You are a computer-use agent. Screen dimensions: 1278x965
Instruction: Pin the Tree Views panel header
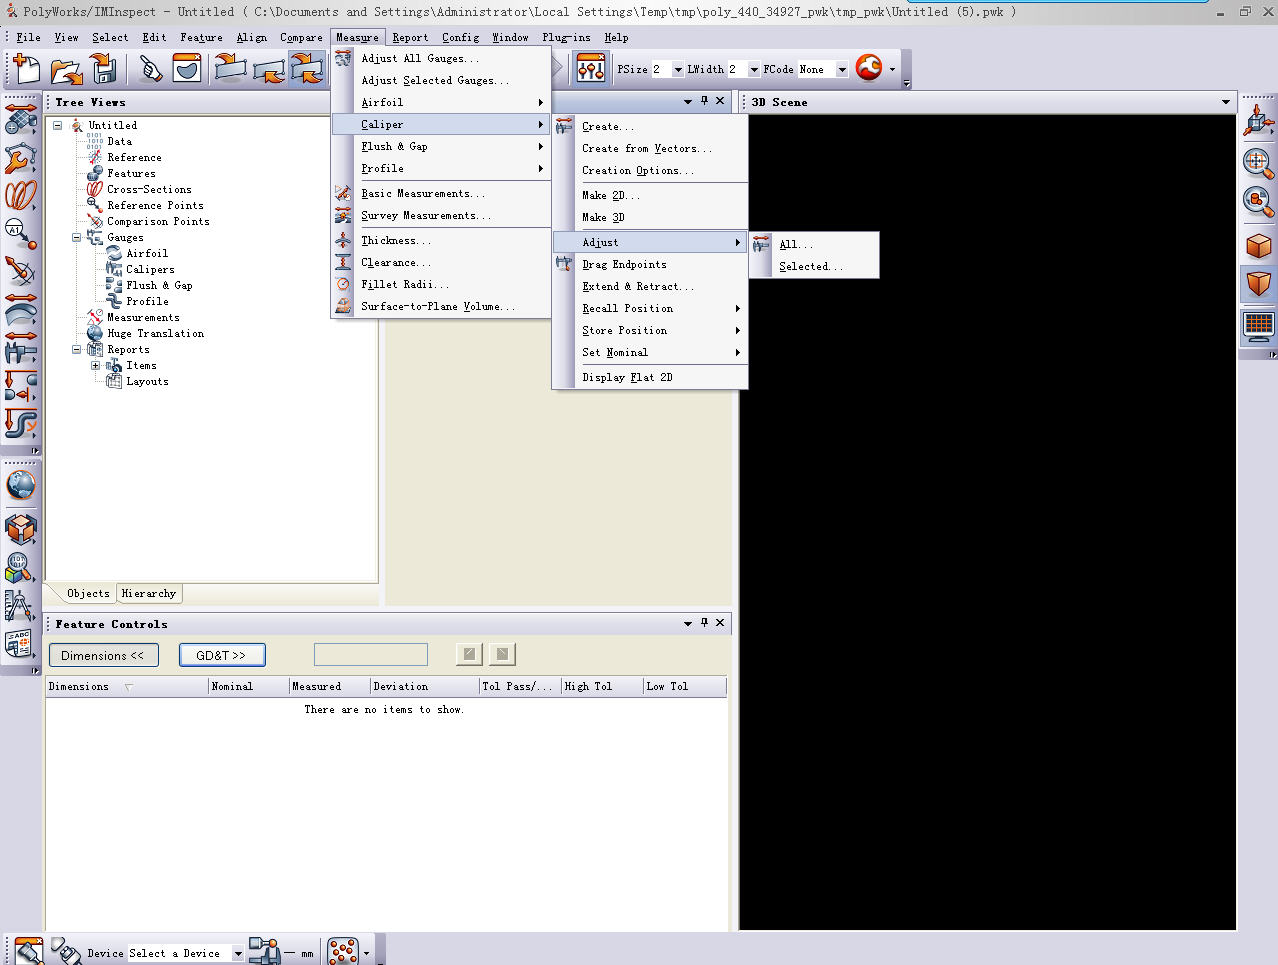click(704, 101)
